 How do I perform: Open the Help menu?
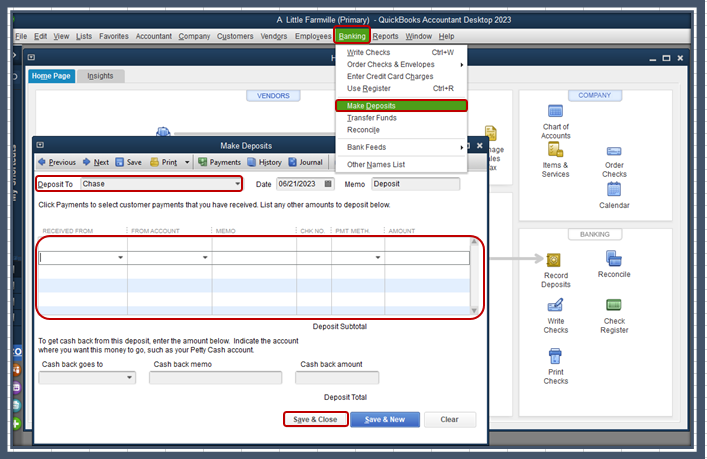446,36
